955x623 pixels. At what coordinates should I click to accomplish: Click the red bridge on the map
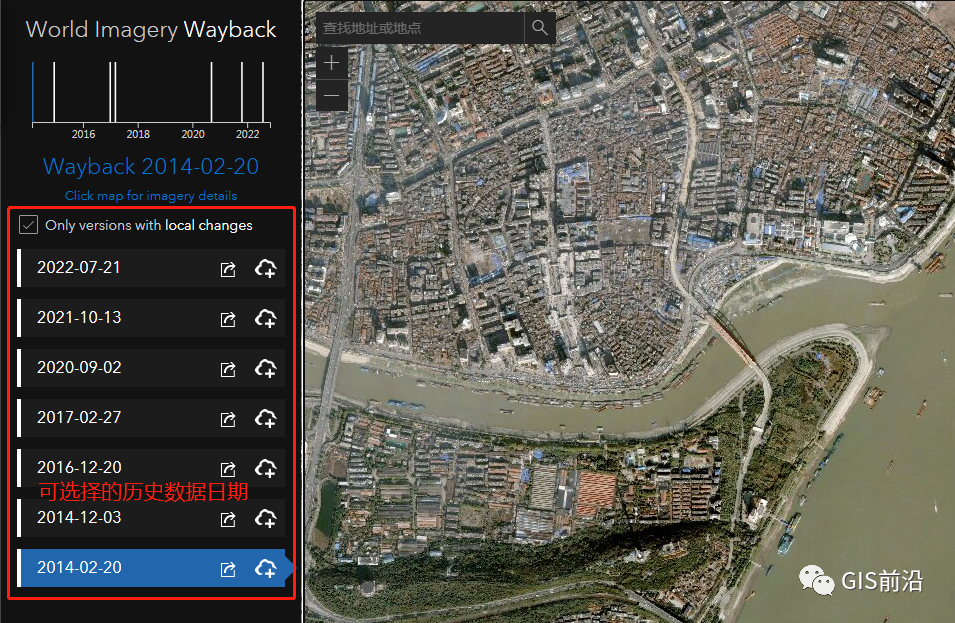click(733, 339)
